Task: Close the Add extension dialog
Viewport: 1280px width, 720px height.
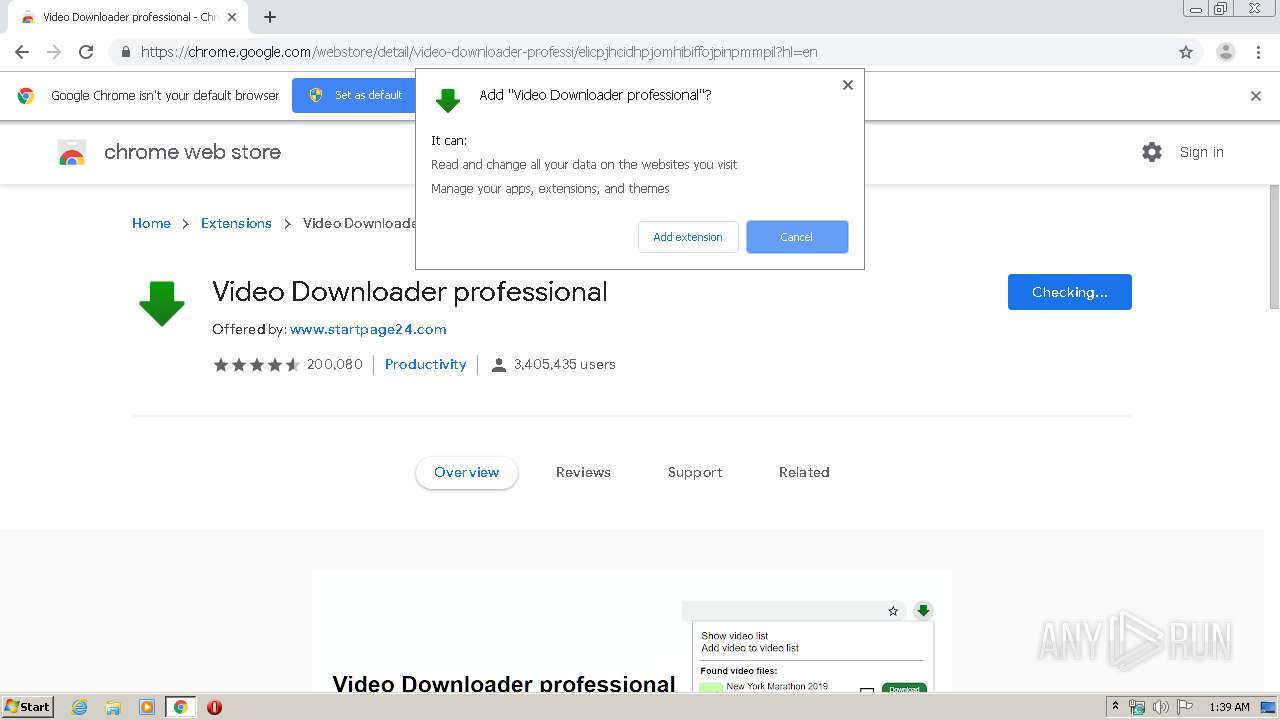Action: click(848, 85)
